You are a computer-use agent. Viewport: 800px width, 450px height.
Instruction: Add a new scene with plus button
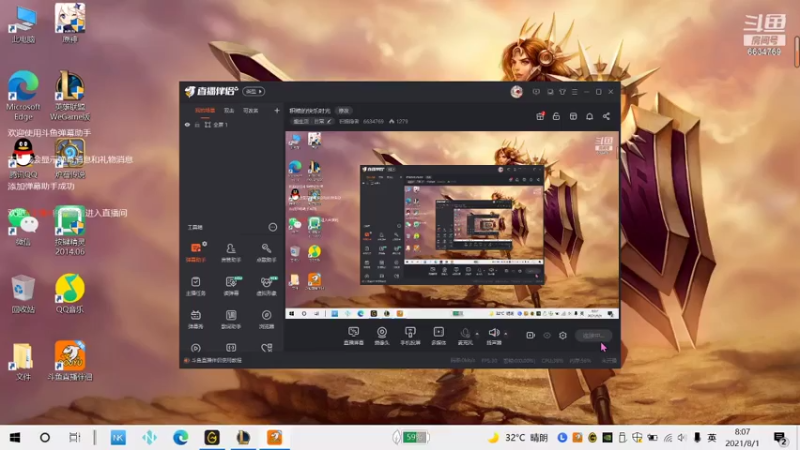pyautogui.click(x=277, y=111)
